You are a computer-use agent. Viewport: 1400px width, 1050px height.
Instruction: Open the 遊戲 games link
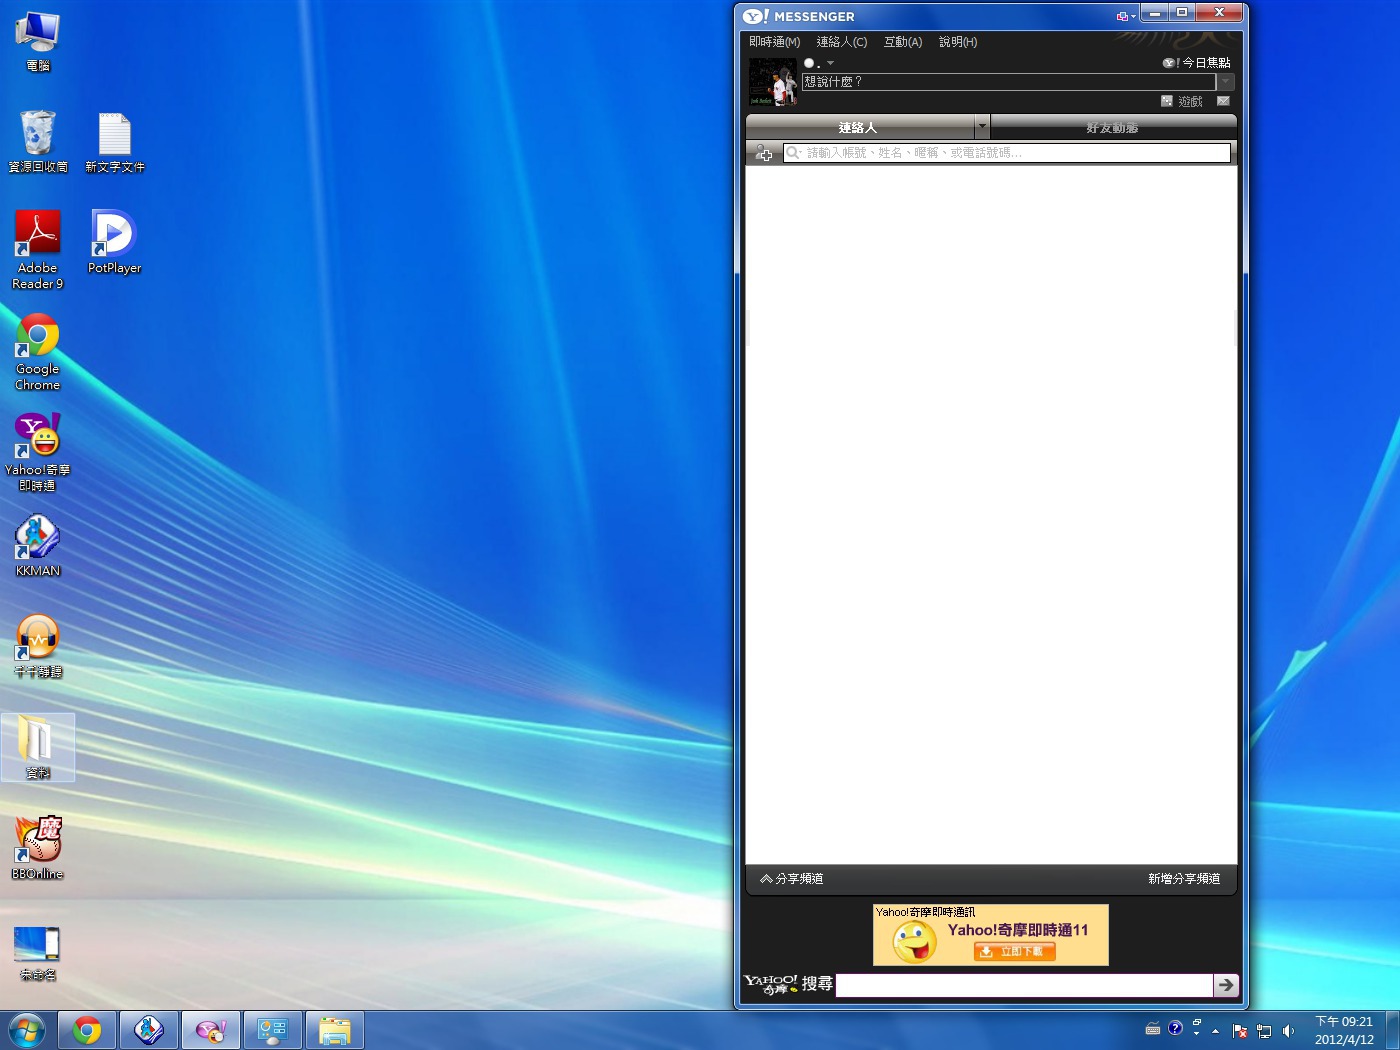(1190, 101)
